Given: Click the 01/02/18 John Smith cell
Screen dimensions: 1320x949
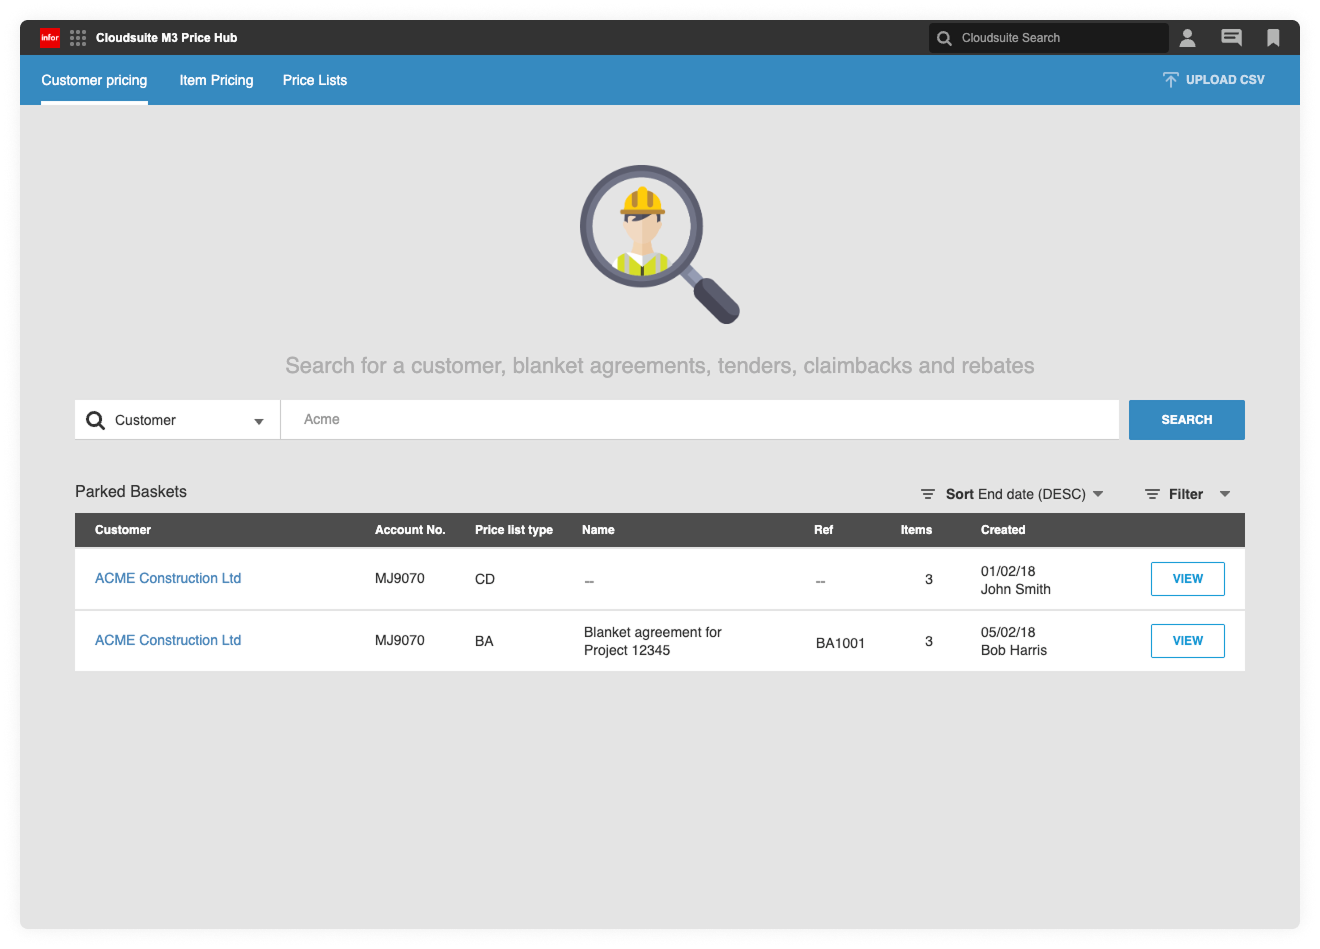Looking at the screenshot, I should (1016, 580).
